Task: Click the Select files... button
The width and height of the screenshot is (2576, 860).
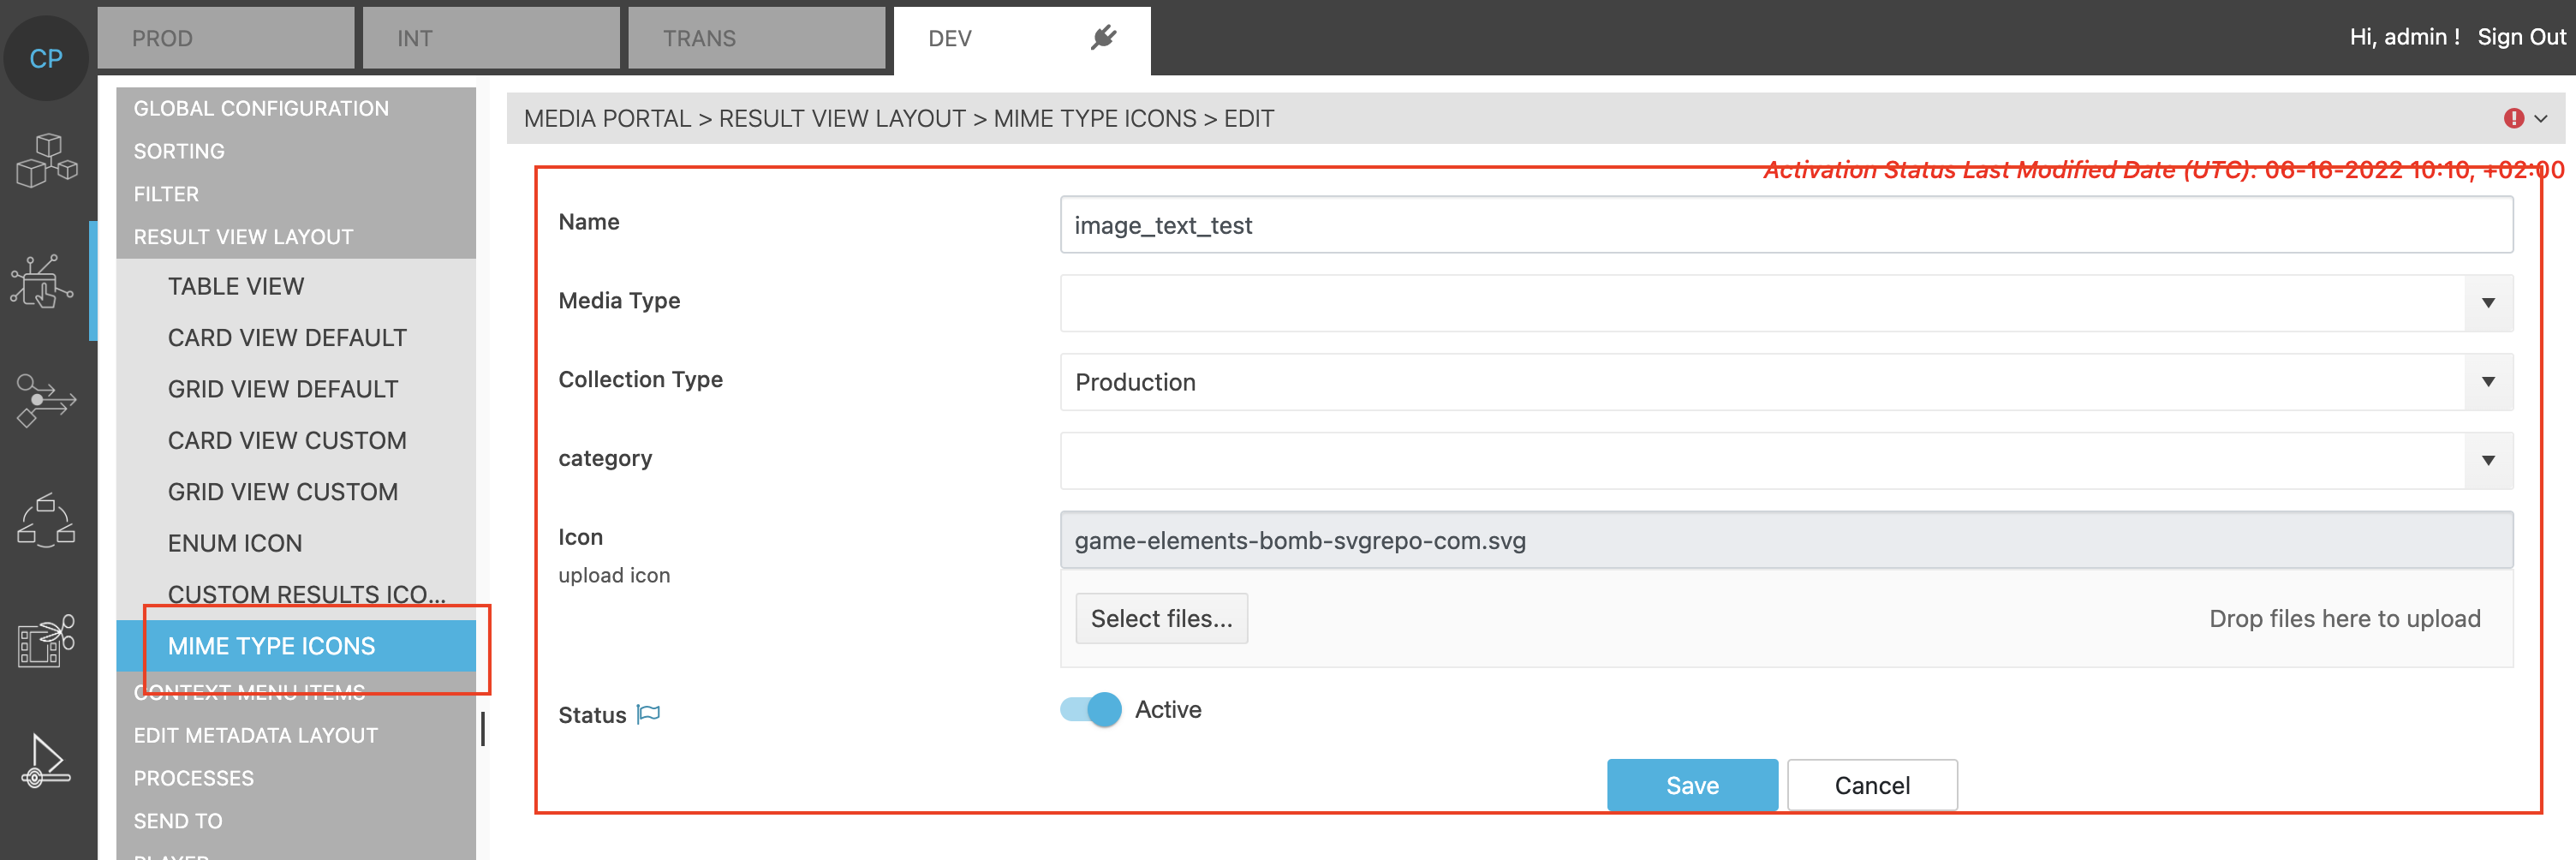Action: [1161, 618]
